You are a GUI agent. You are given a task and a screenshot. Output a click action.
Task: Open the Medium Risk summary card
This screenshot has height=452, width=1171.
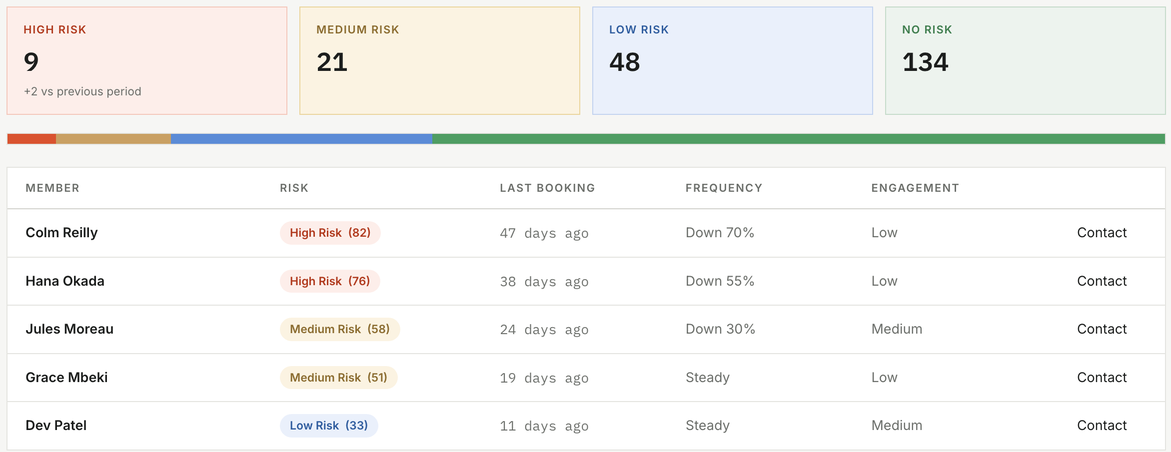(440, 61)
